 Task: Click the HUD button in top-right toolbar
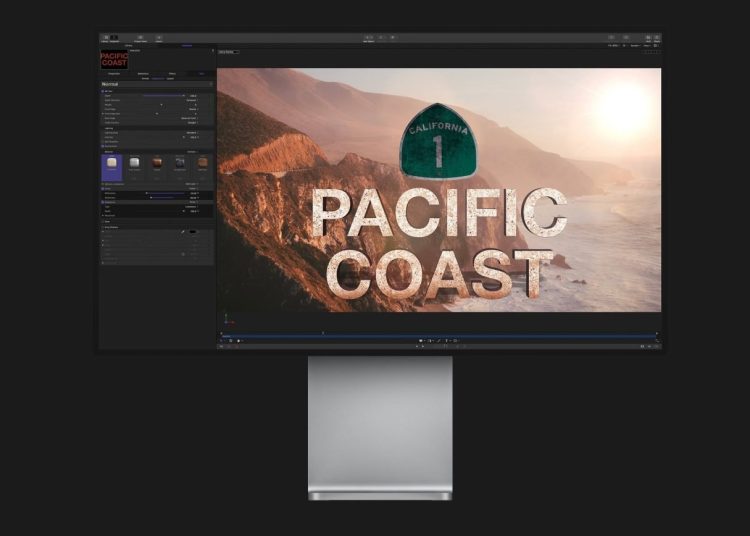pos(647,38)
